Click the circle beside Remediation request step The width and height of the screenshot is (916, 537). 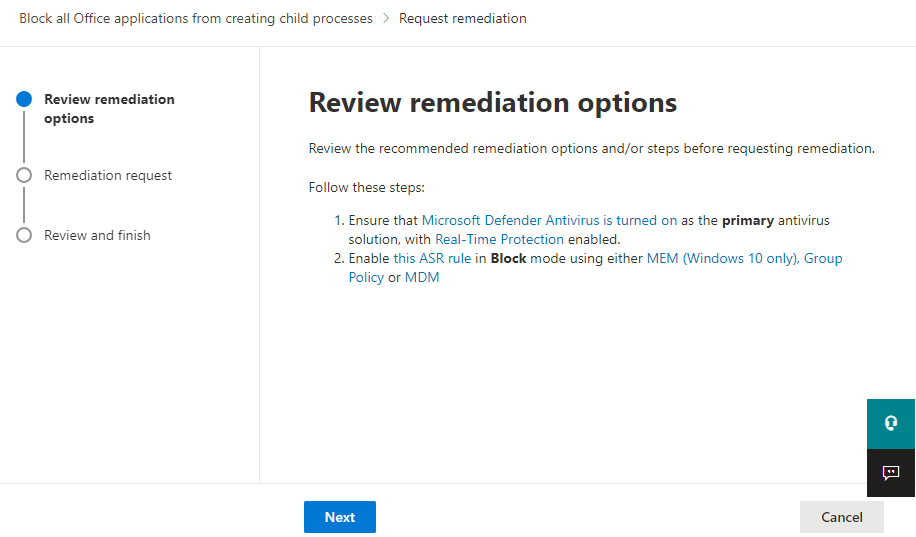tap(24, 175)
